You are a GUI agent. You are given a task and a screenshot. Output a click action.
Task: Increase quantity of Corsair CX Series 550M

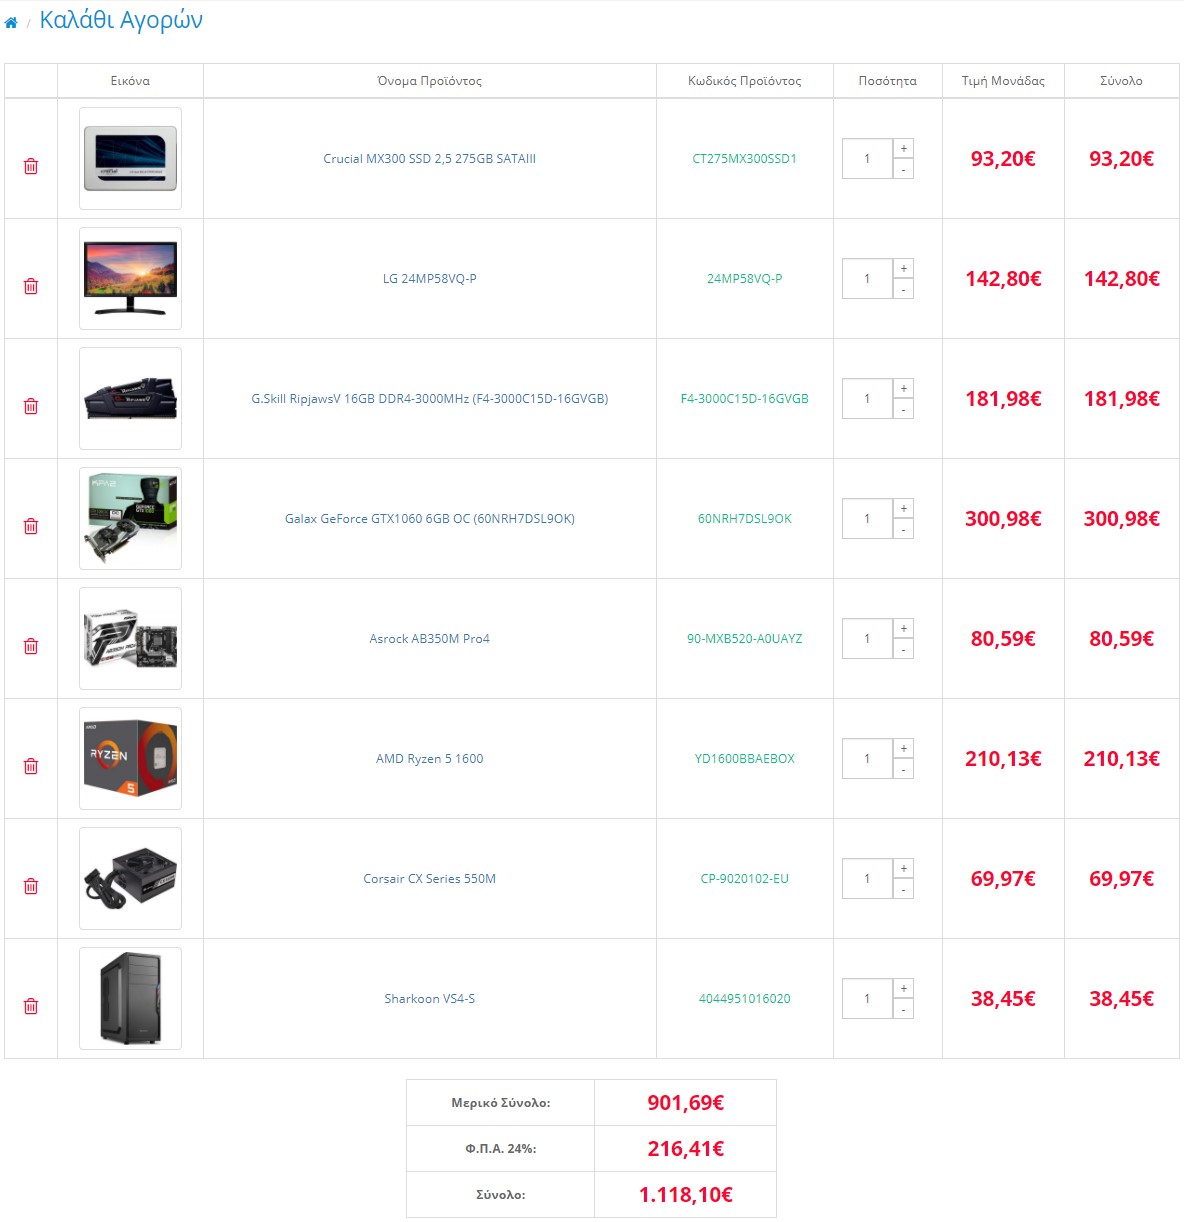[x=904, y=868]
